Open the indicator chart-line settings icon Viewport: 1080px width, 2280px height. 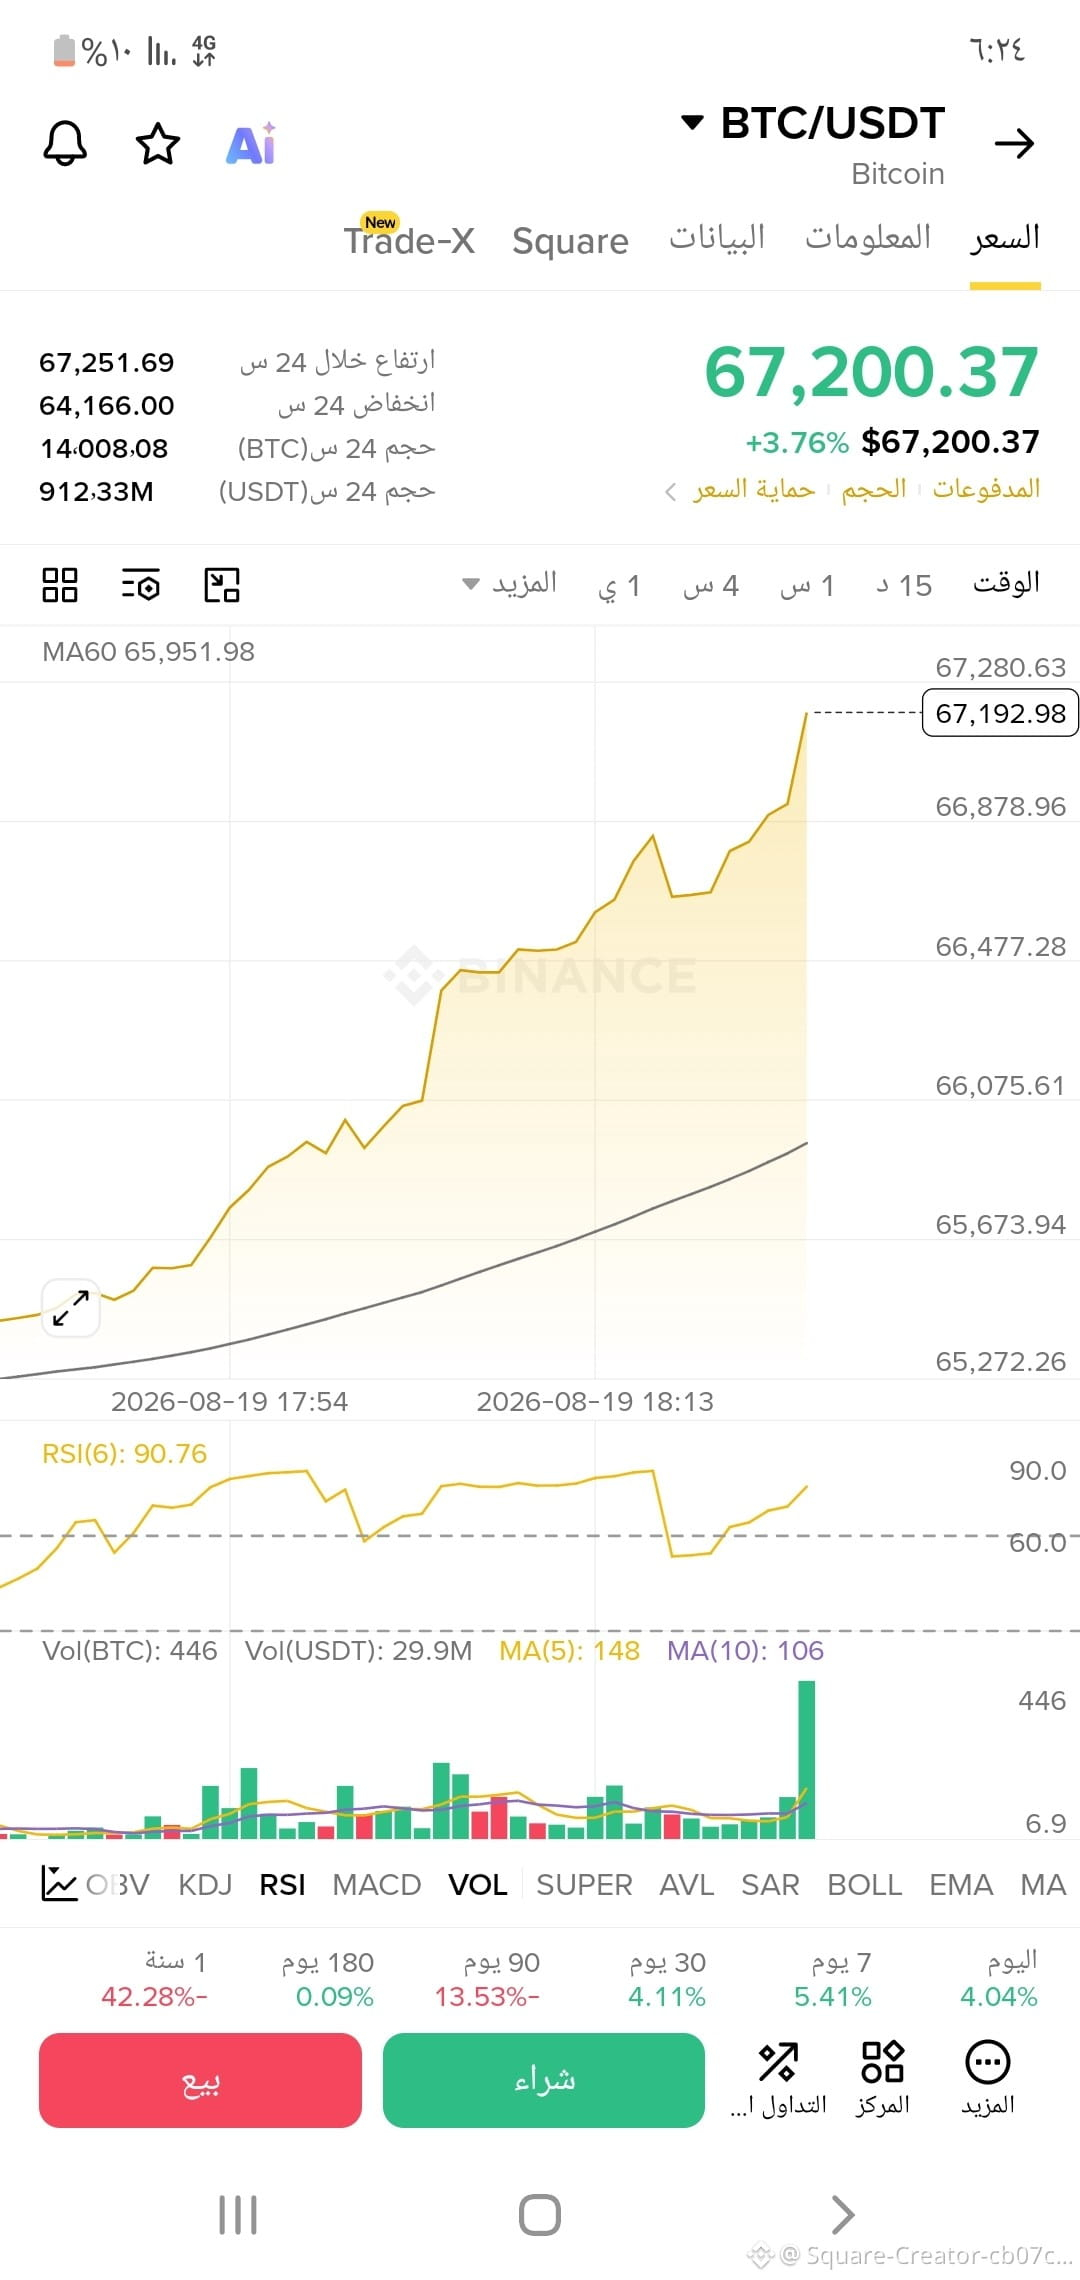click(59, 1884)
